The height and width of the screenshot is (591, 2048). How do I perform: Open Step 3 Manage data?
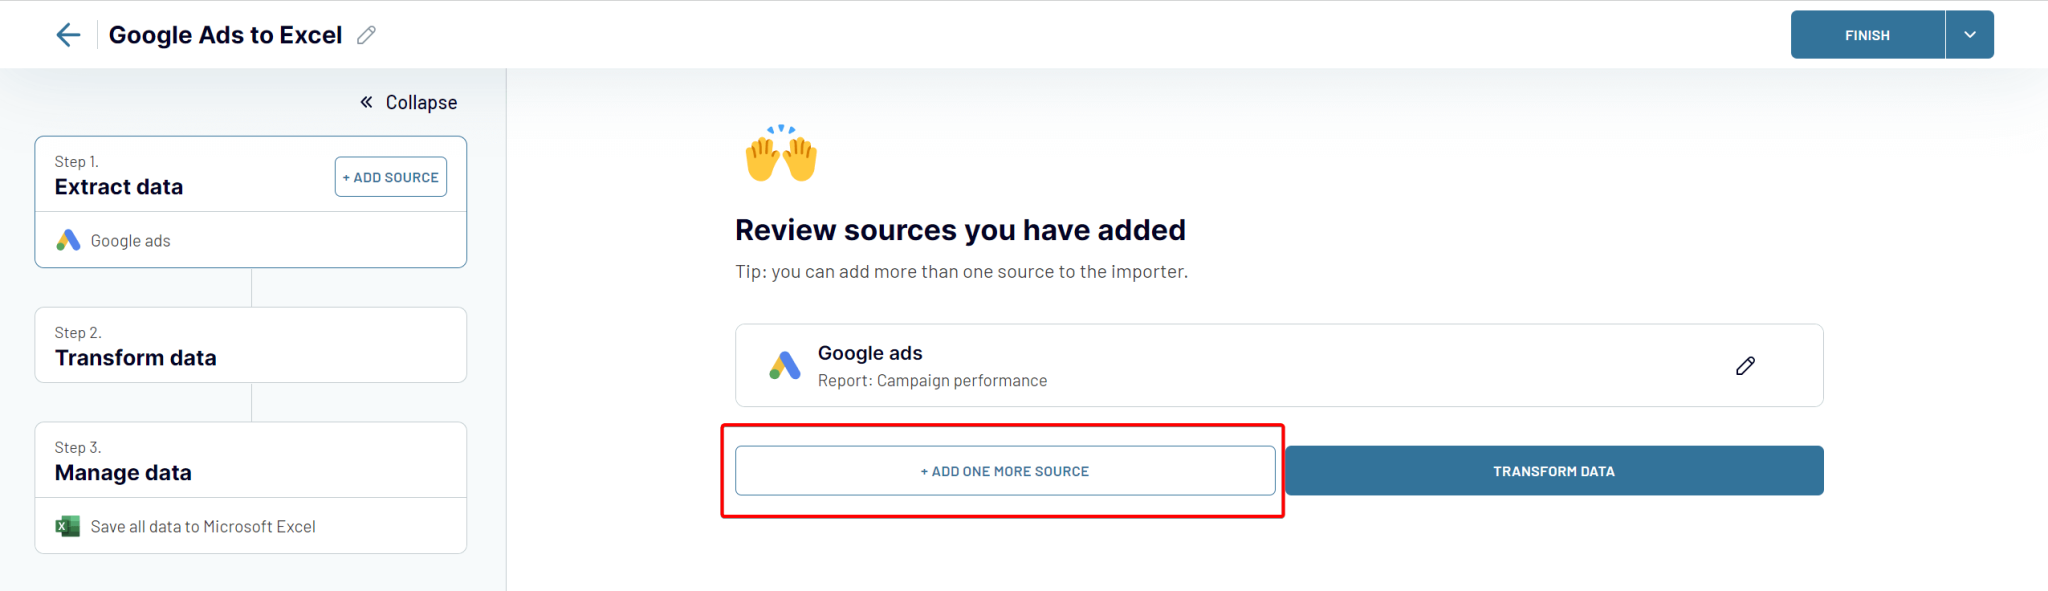(250, 460)
